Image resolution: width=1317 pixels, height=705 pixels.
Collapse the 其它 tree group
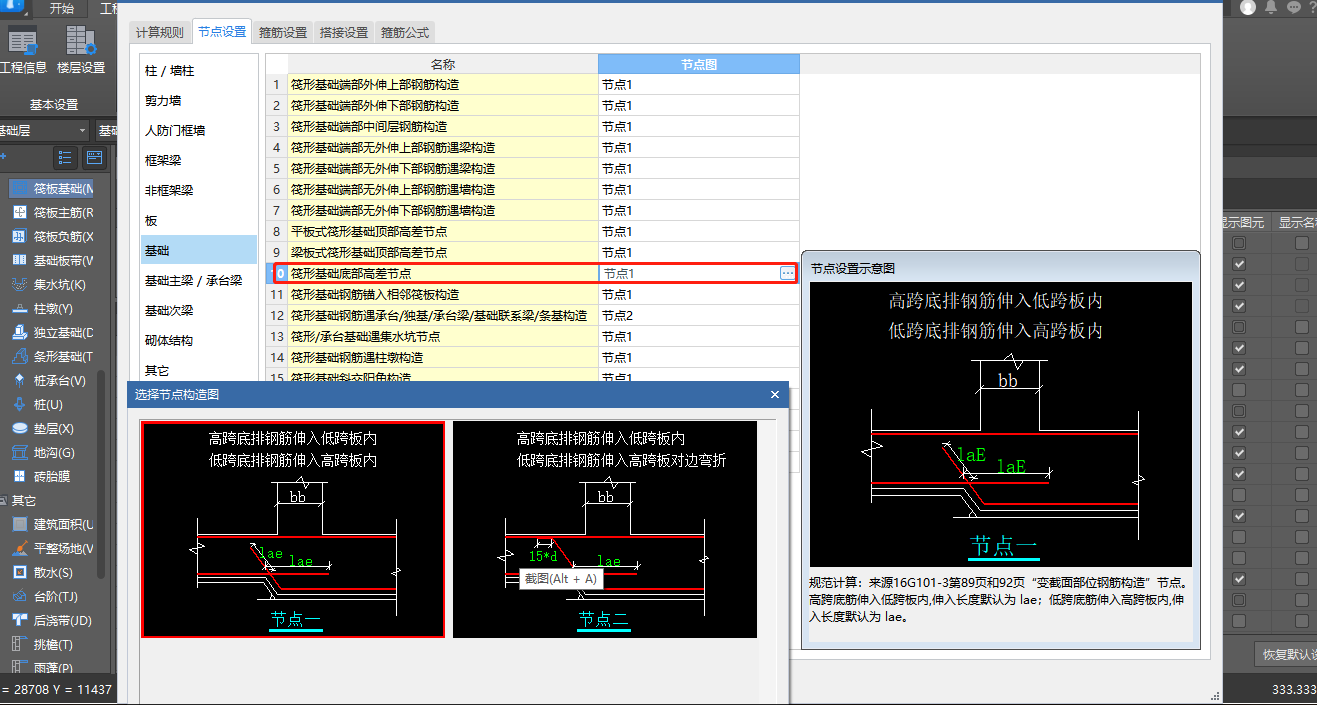click(x=4, y=500)
